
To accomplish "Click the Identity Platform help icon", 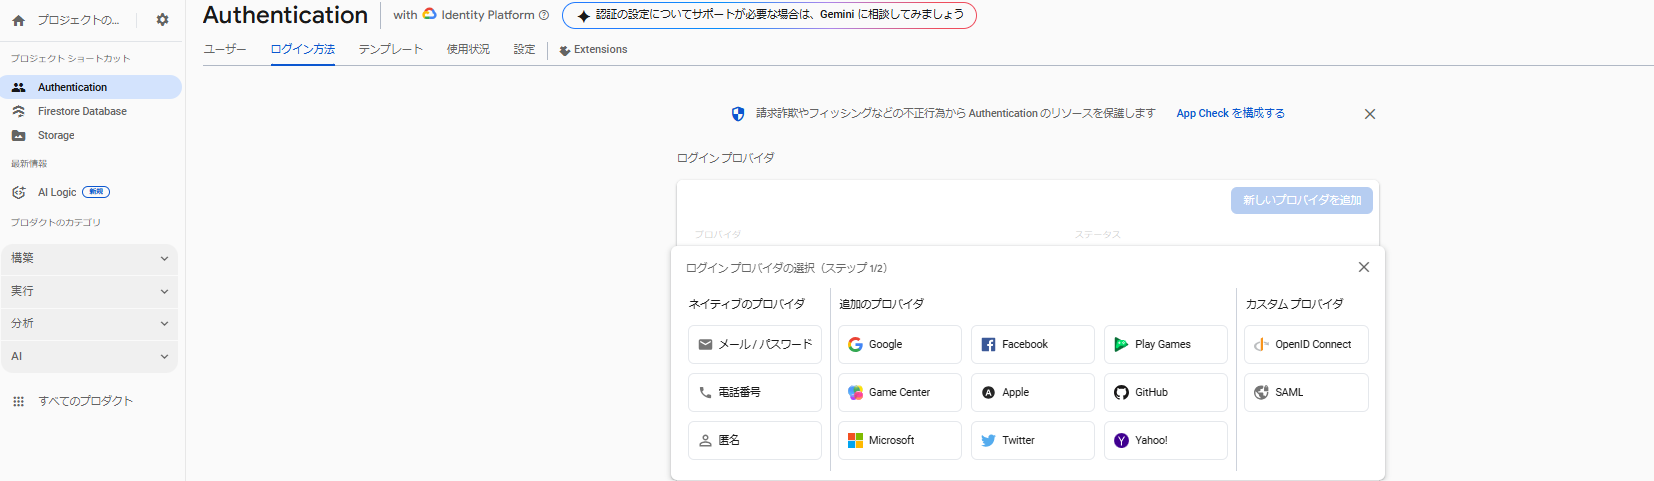I will pyautogui.click(x=544, y=15).
